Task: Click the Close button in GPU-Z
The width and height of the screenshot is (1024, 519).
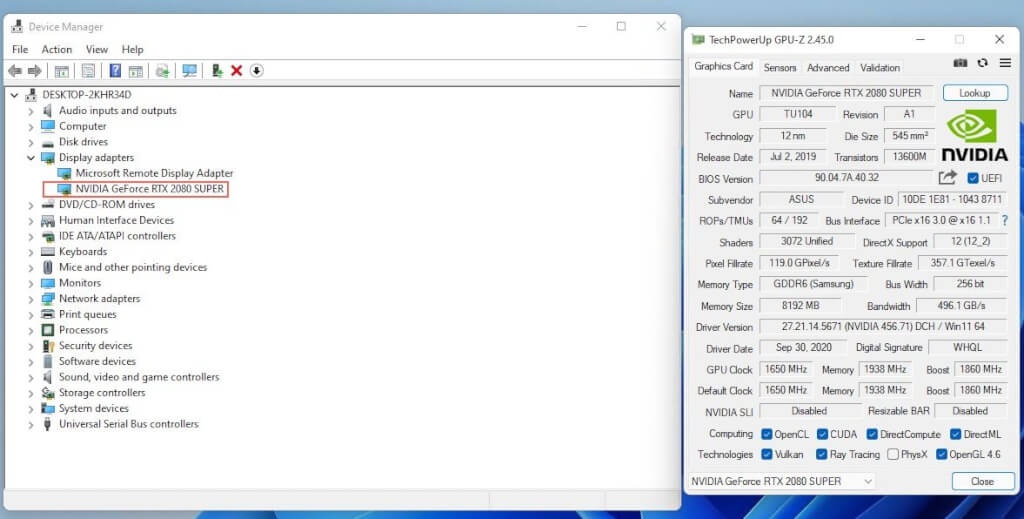Action: click(982, 481)
